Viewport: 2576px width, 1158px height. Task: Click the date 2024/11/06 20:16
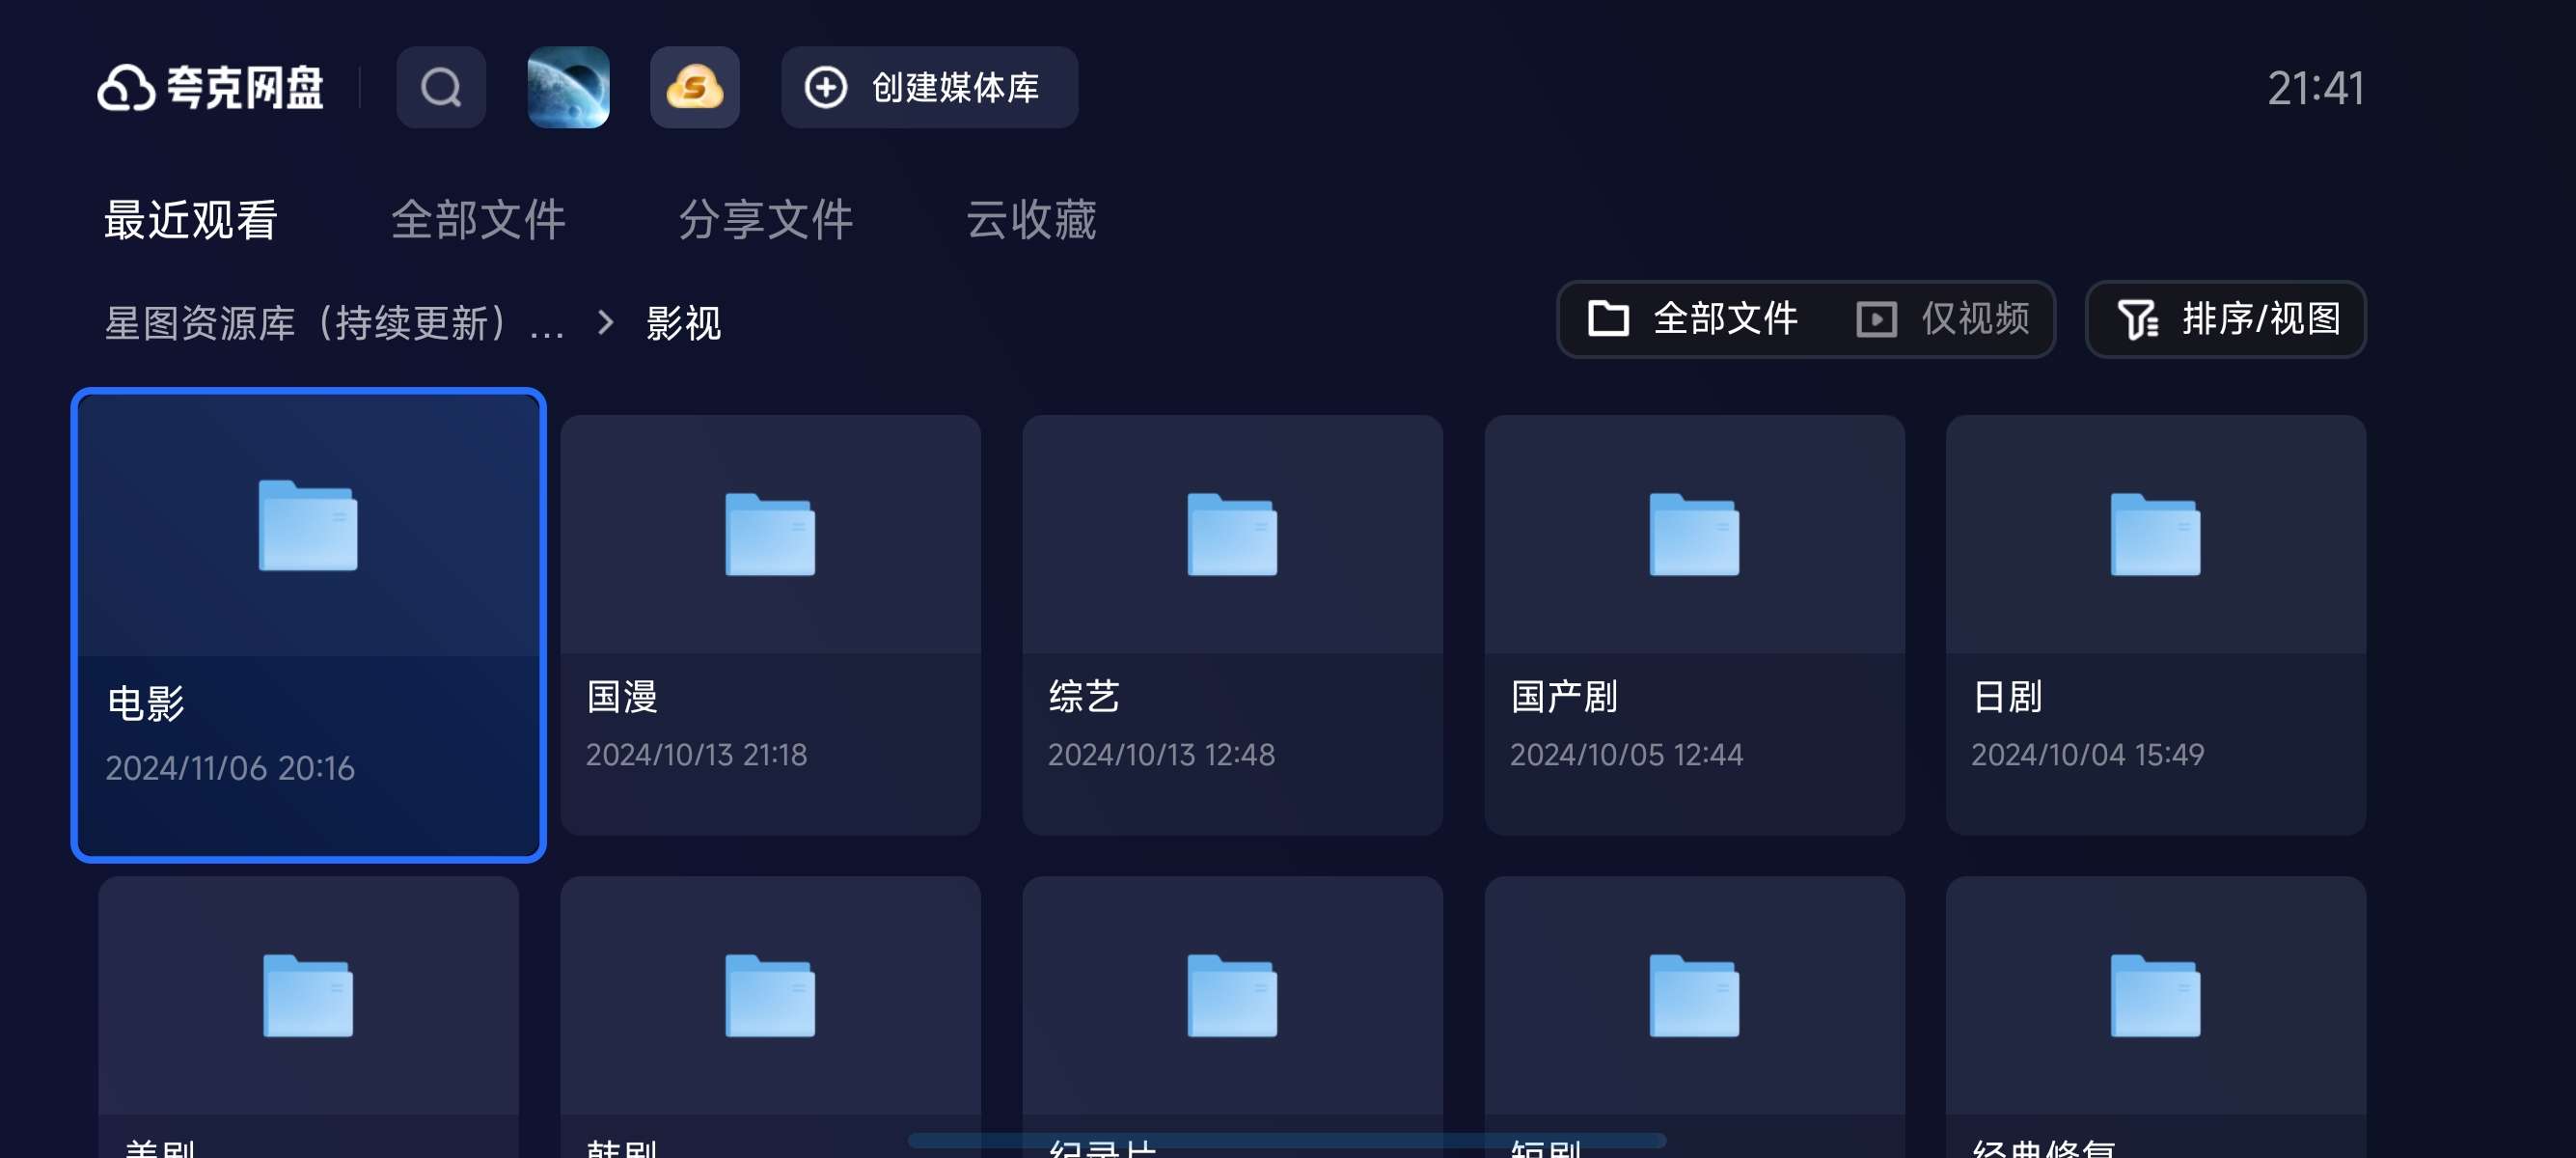[x=230, y=767]
